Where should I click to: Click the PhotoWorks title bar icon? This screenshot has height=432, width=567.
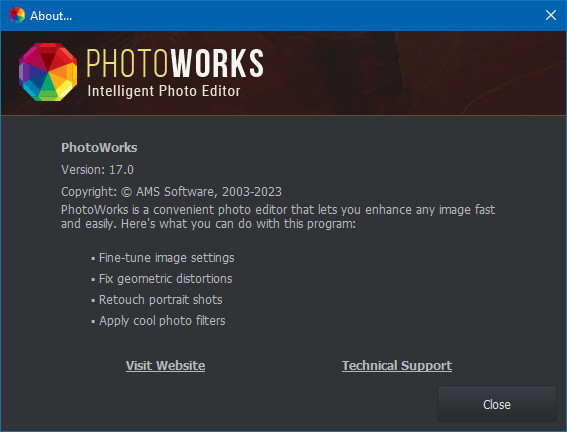click(x=17, y=15)
